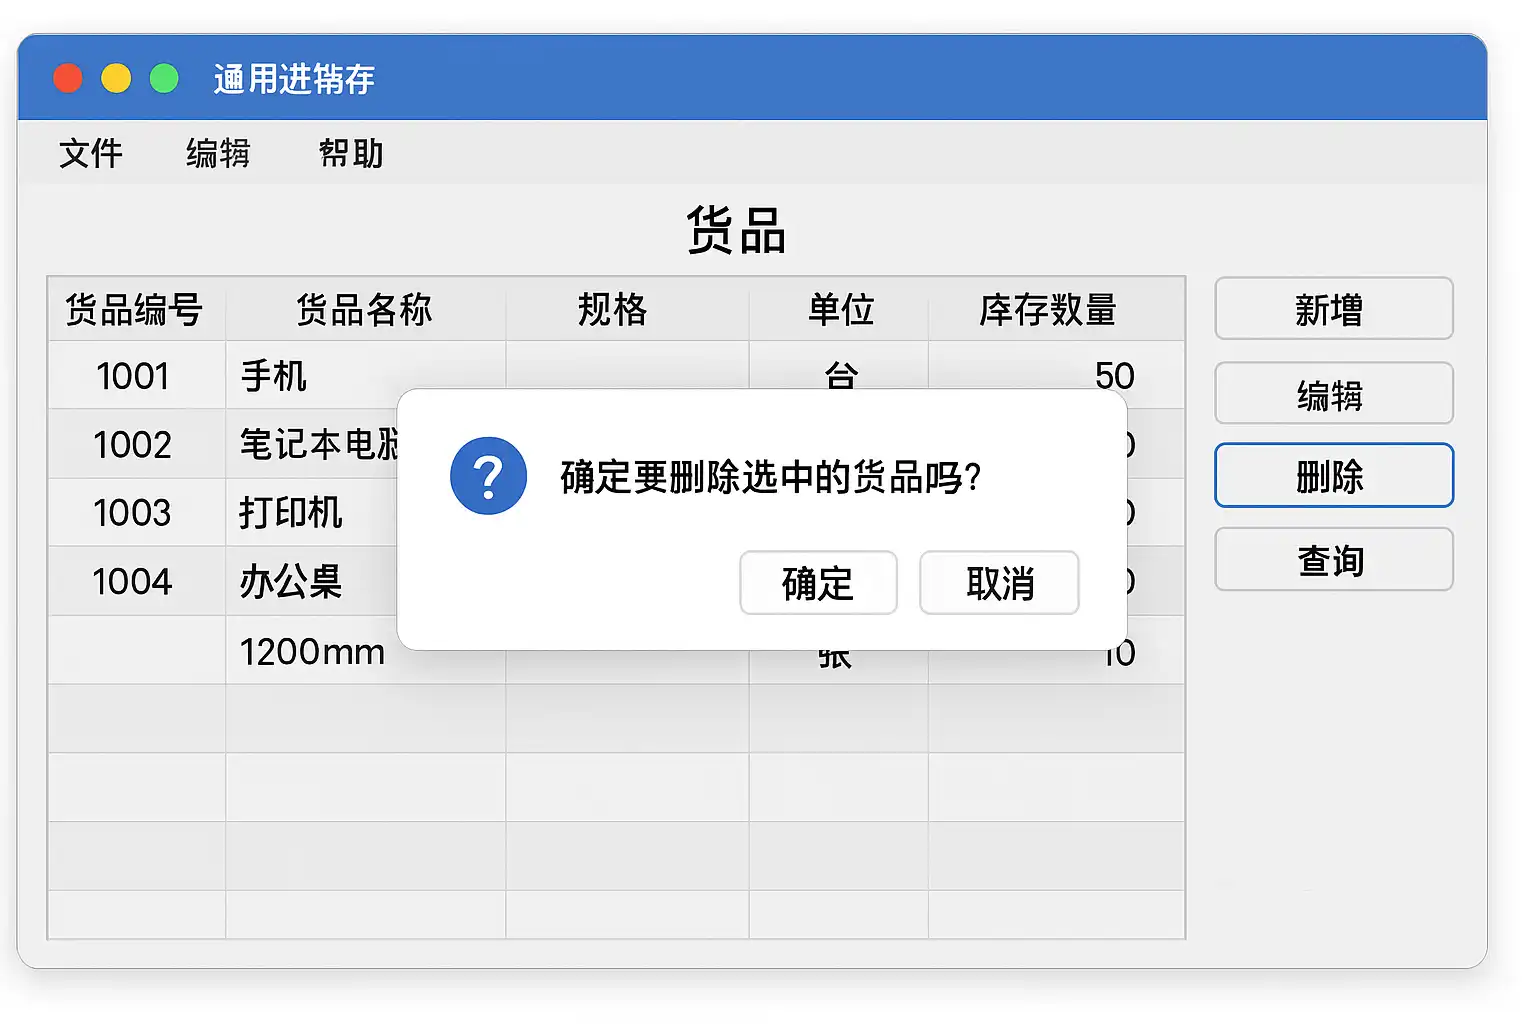Click the 规格 column header
The image size is (1536, 1024).
tap(612, 310)
